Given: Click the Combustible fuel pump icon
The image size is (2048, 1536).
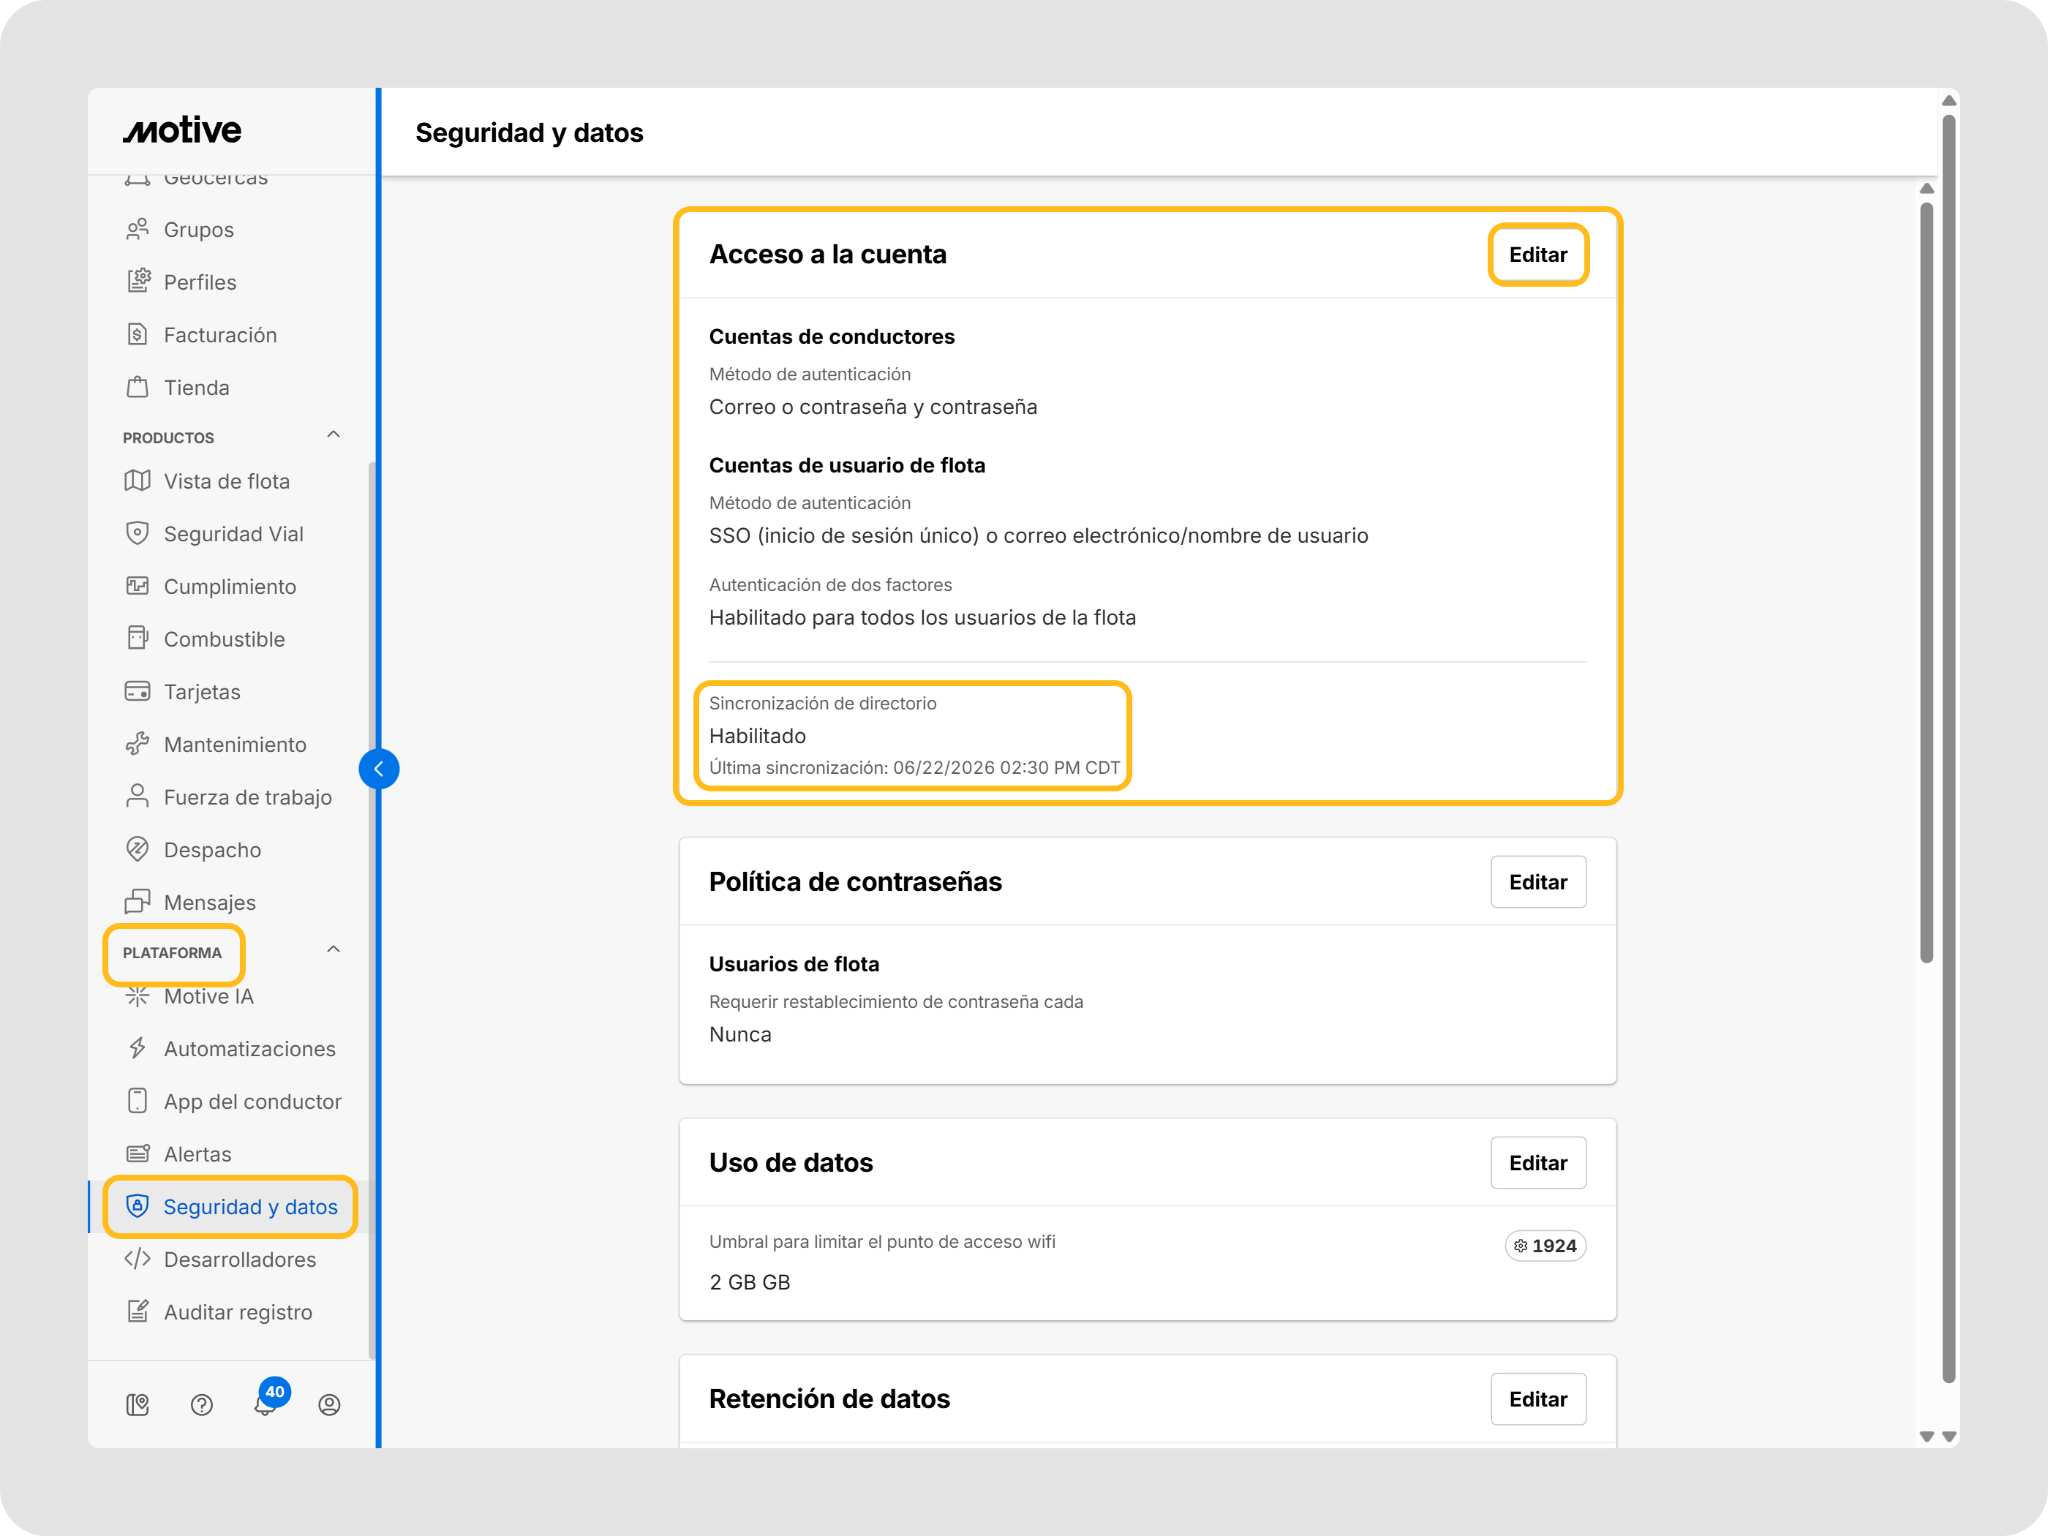Looking at the screenshot, I should click(x=138, y=639).
